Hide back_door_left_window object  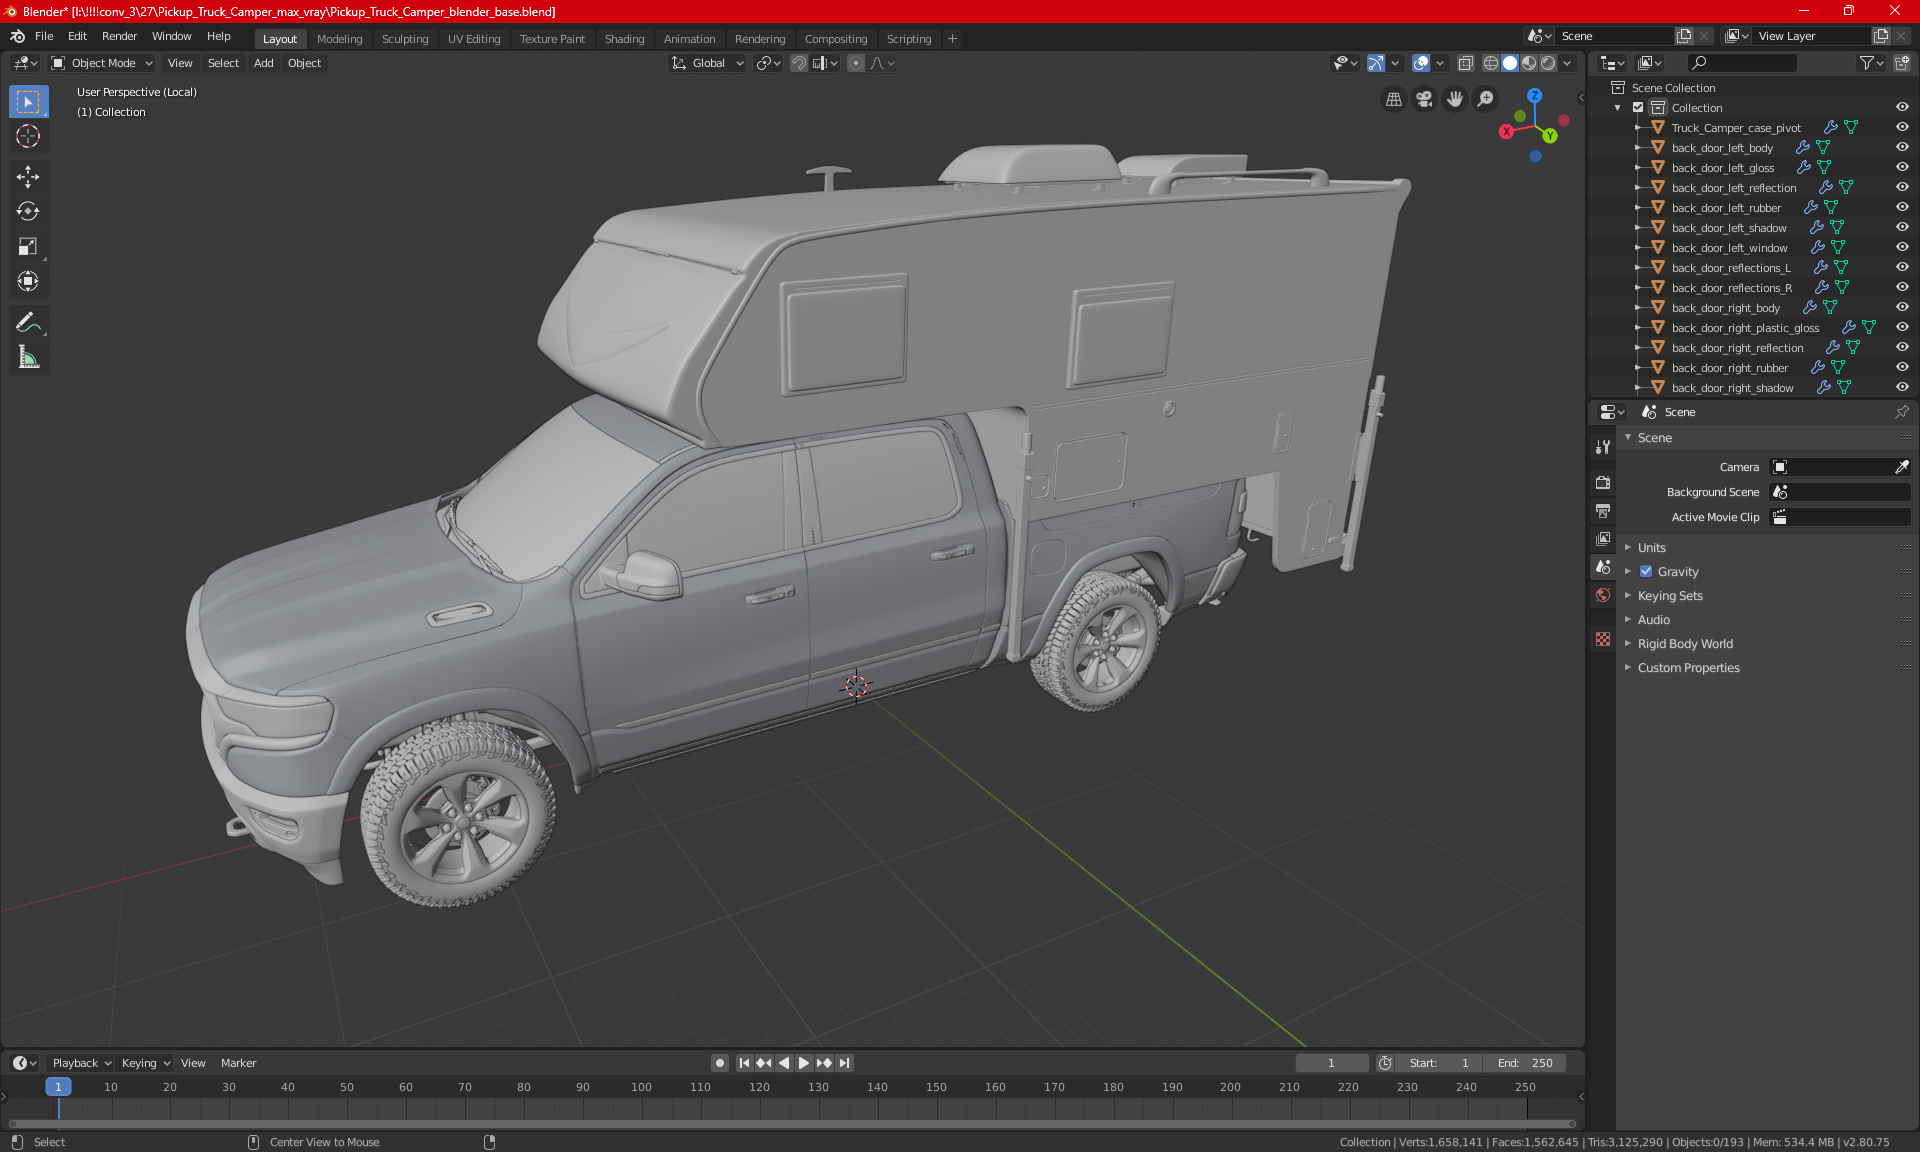(x=1902, y=248)
